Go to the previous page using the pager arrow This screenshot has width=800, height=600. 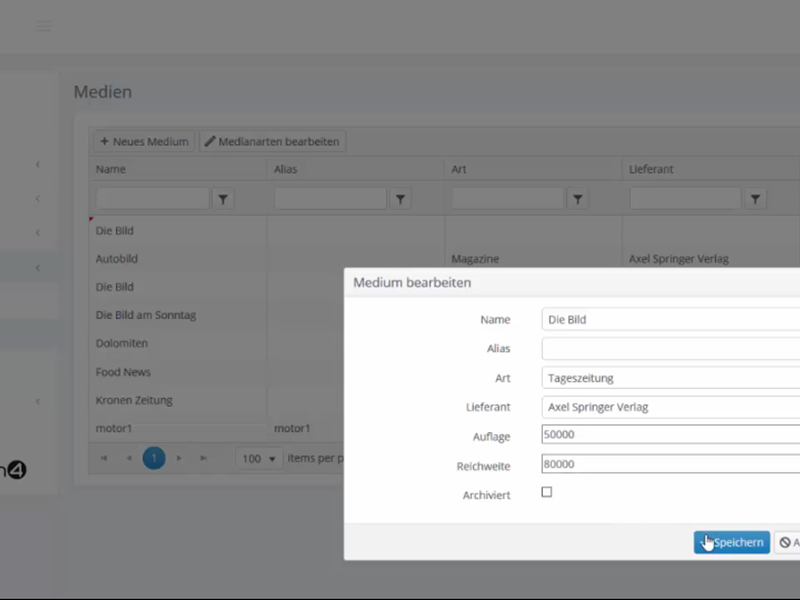tap(128, 458)
